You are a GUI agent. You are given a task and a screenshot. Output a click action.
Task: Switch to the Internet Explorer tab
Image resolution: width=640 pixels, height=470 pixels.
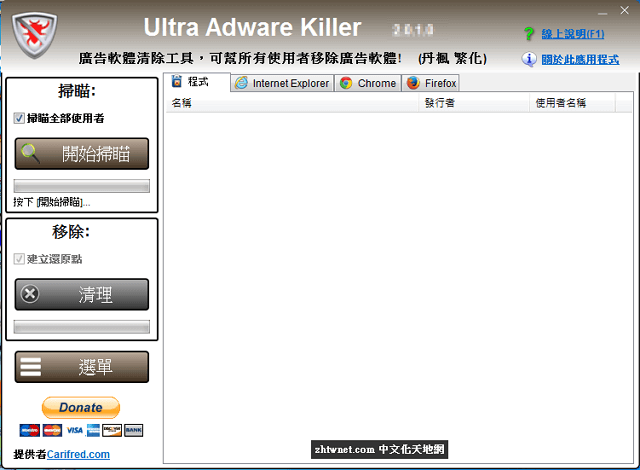(282, 83)
